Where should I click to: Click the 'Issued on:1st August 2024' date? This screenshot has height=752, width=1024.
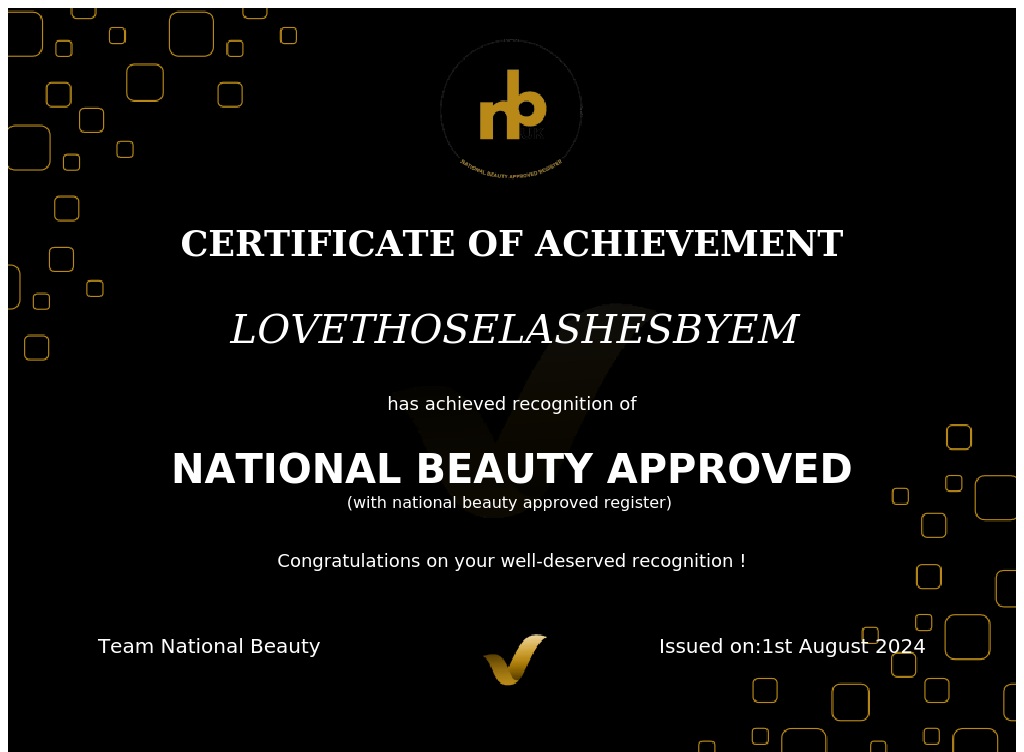(x=792, y=646)
